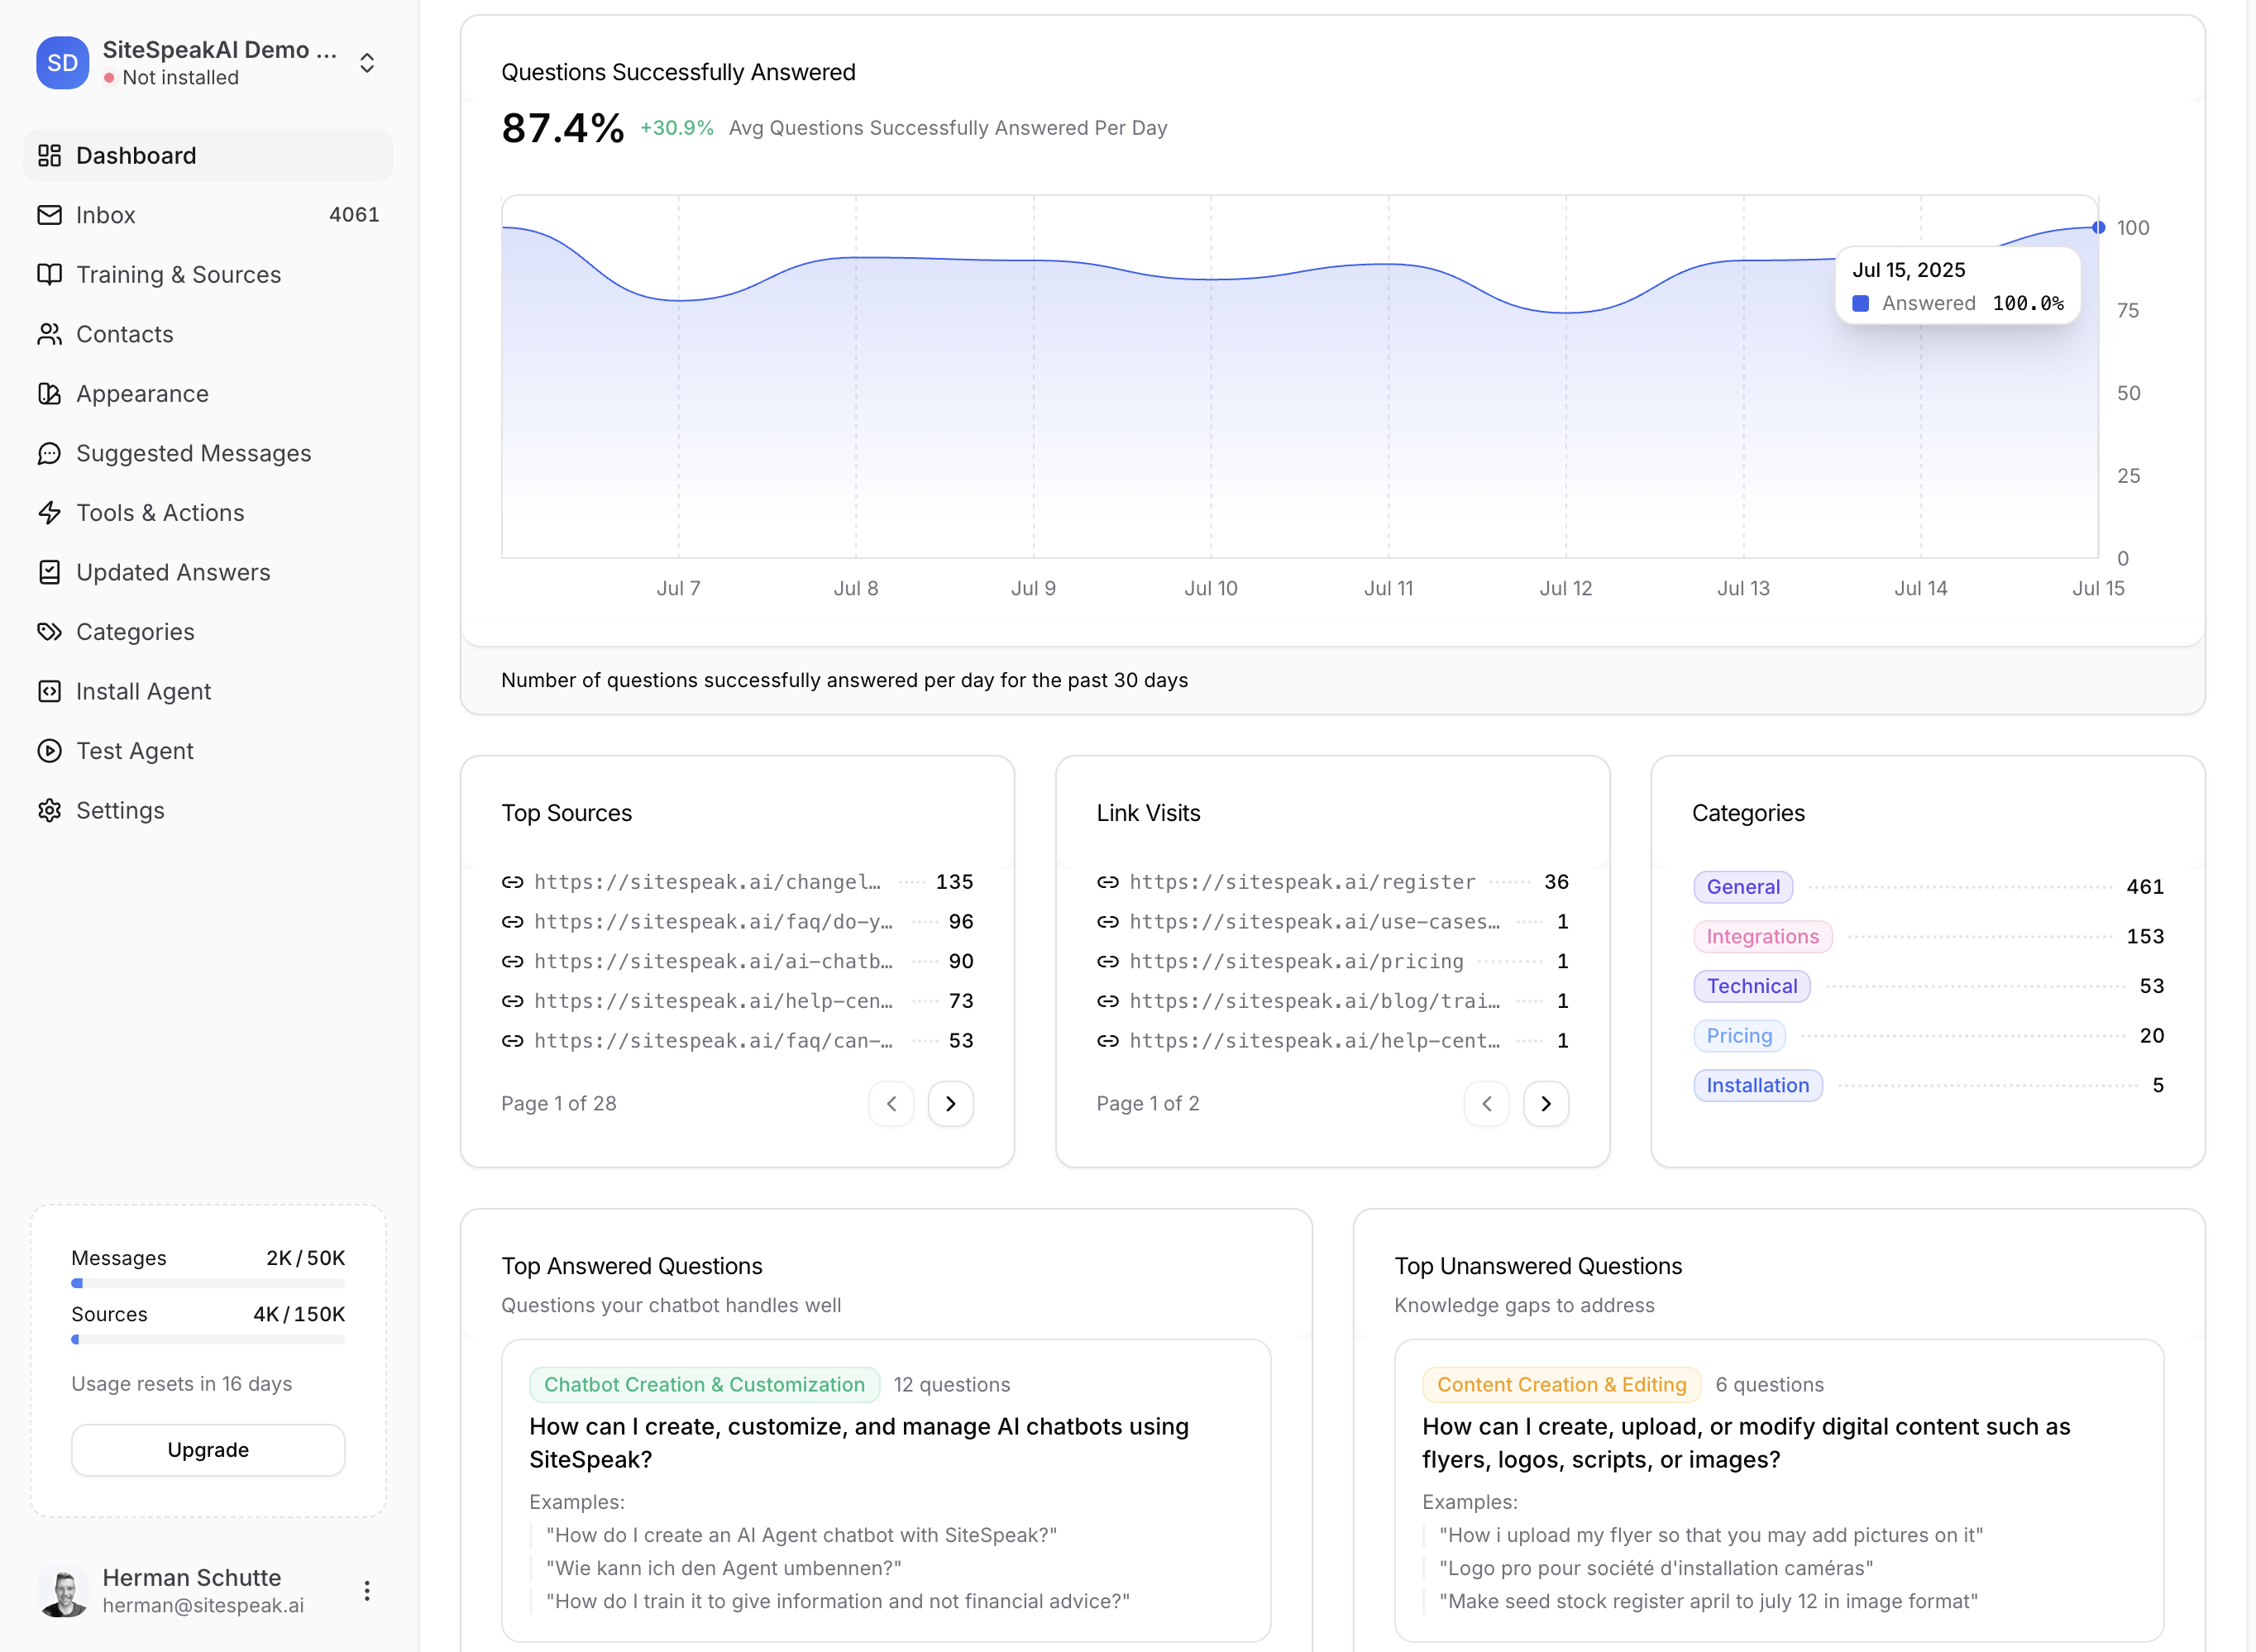
Task: Open Suggested Messages in sidebar
Action: coord(193,454)
